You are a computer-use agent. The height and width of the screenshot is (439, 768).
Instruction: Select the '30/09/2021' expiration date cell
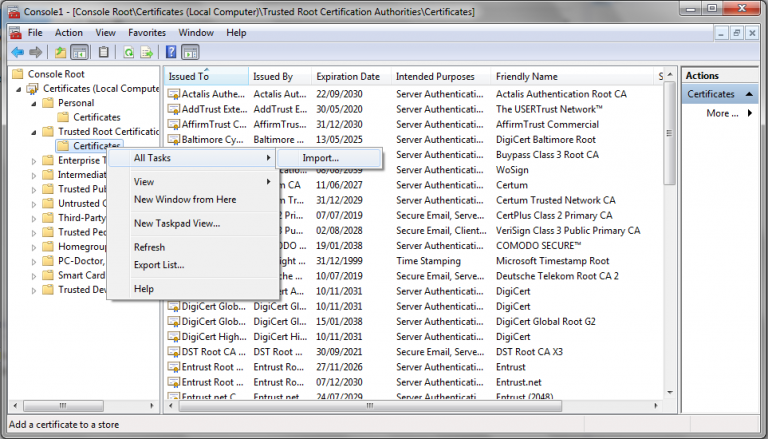pos(339,352)
